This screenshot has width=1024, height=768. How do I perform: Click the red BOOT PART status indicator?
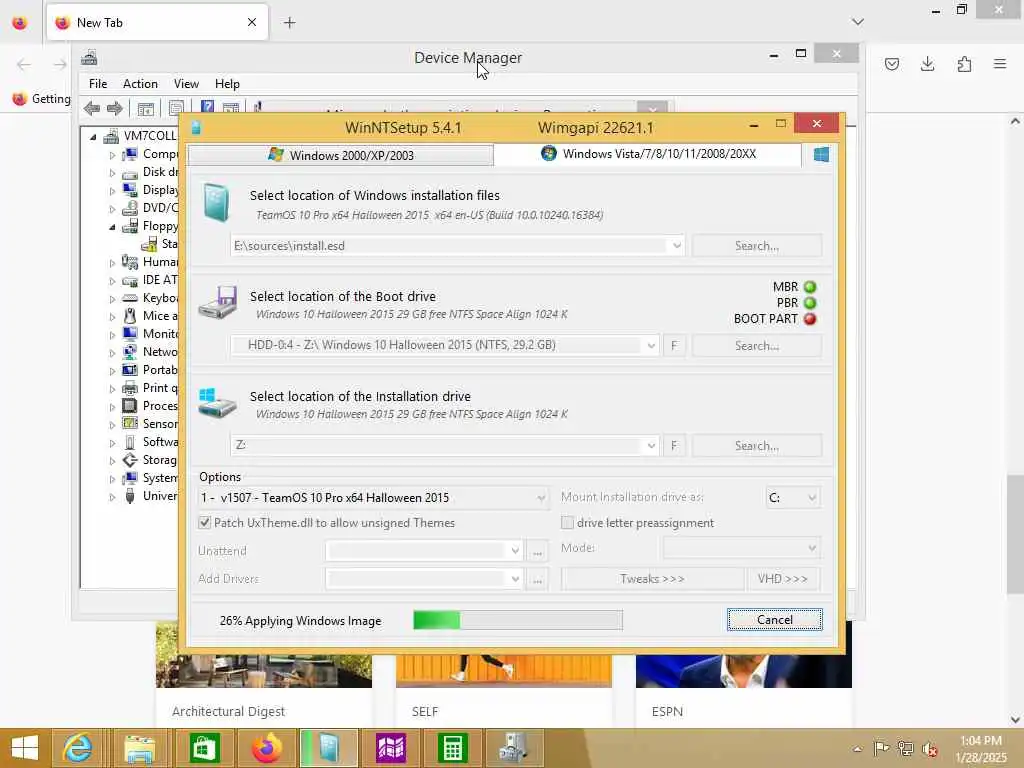pos(810,319)
